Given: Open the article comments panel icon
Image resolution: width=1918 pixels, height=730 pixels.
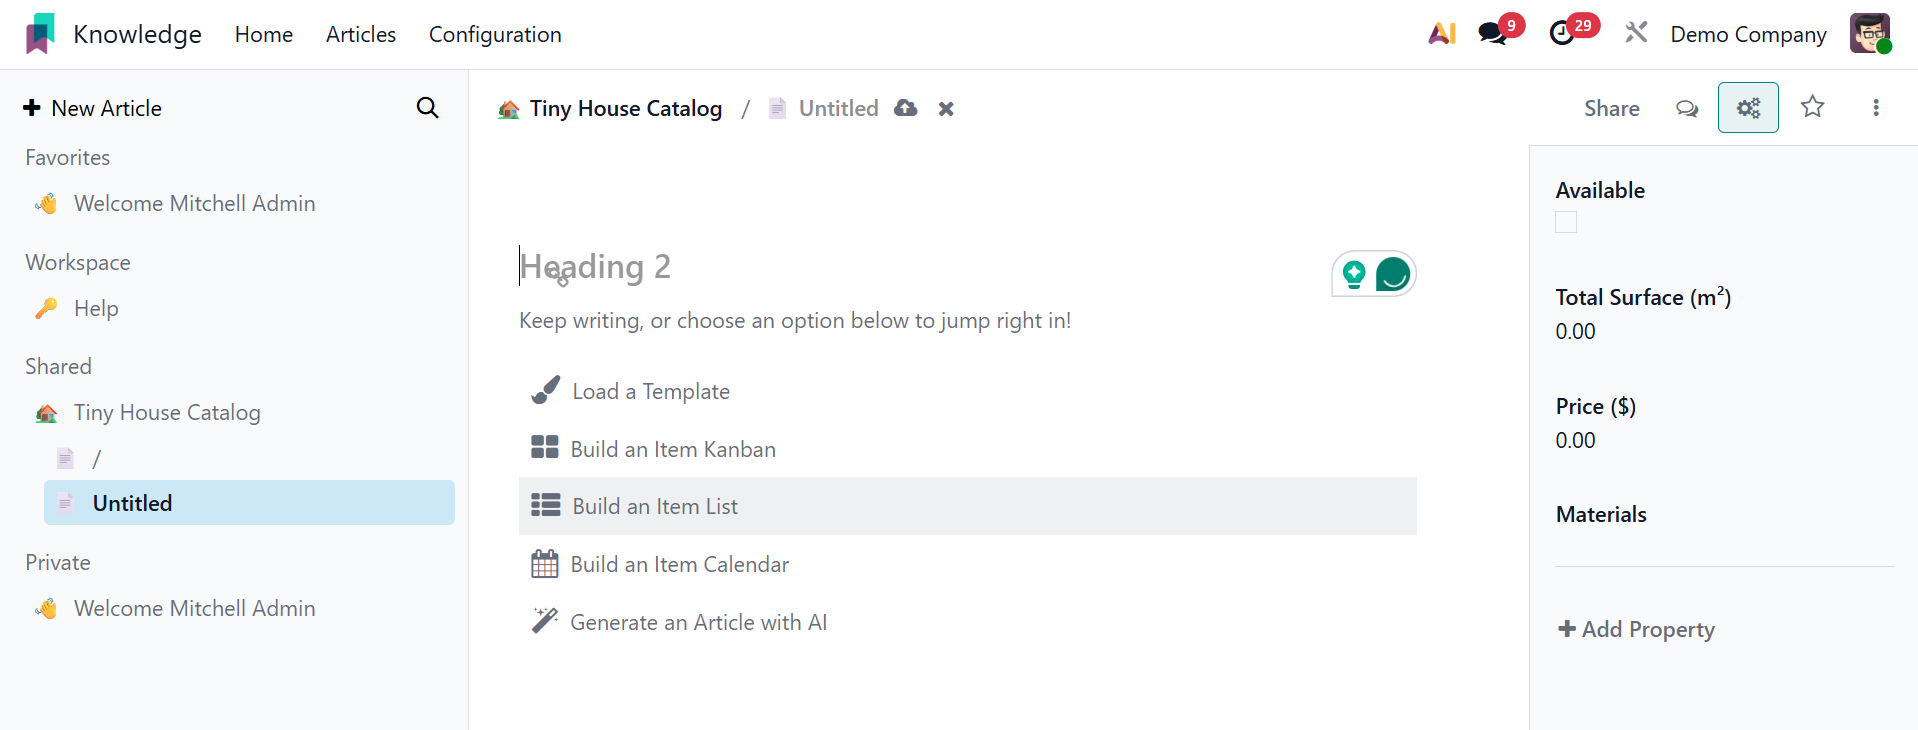Looking at the screenshot, I should coord(1687,108).
